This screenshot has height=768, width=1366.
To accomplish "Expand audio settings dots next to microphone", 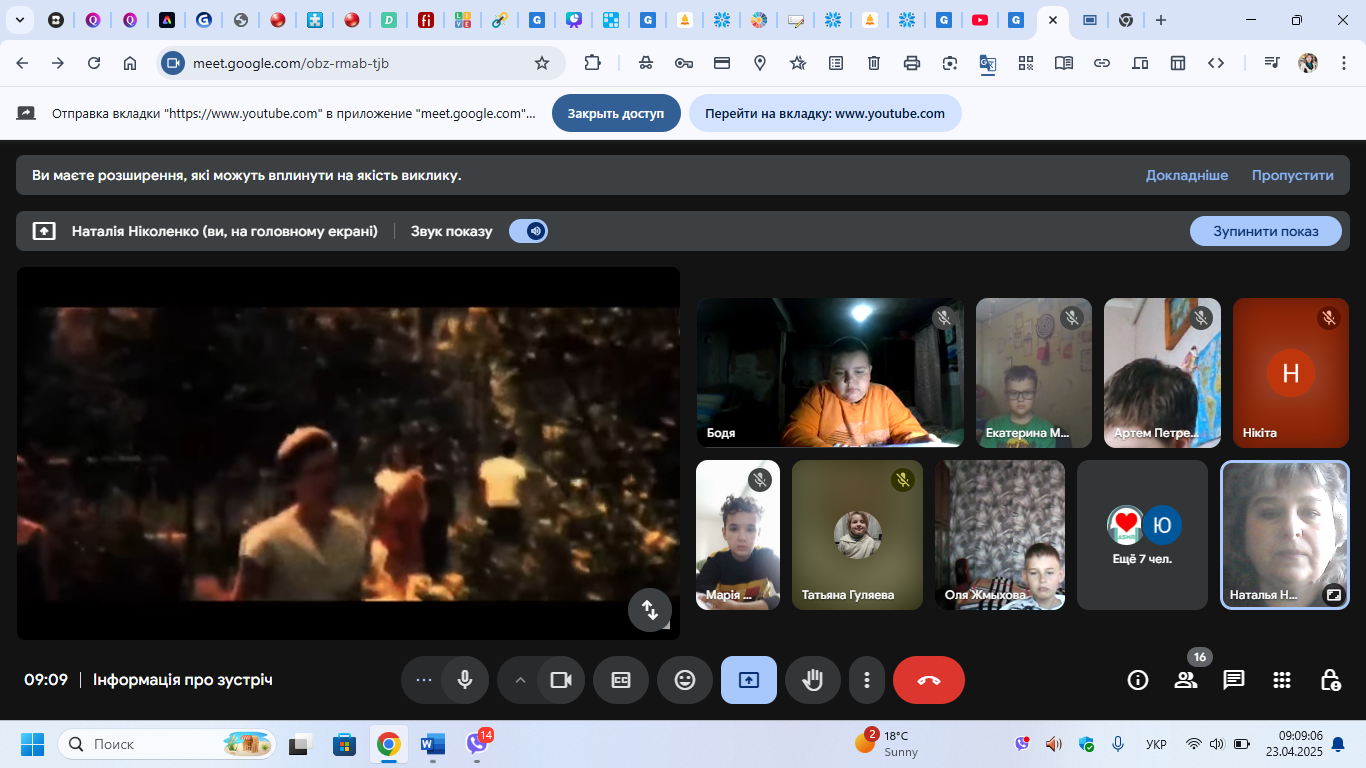I will [x=423, y=680].
